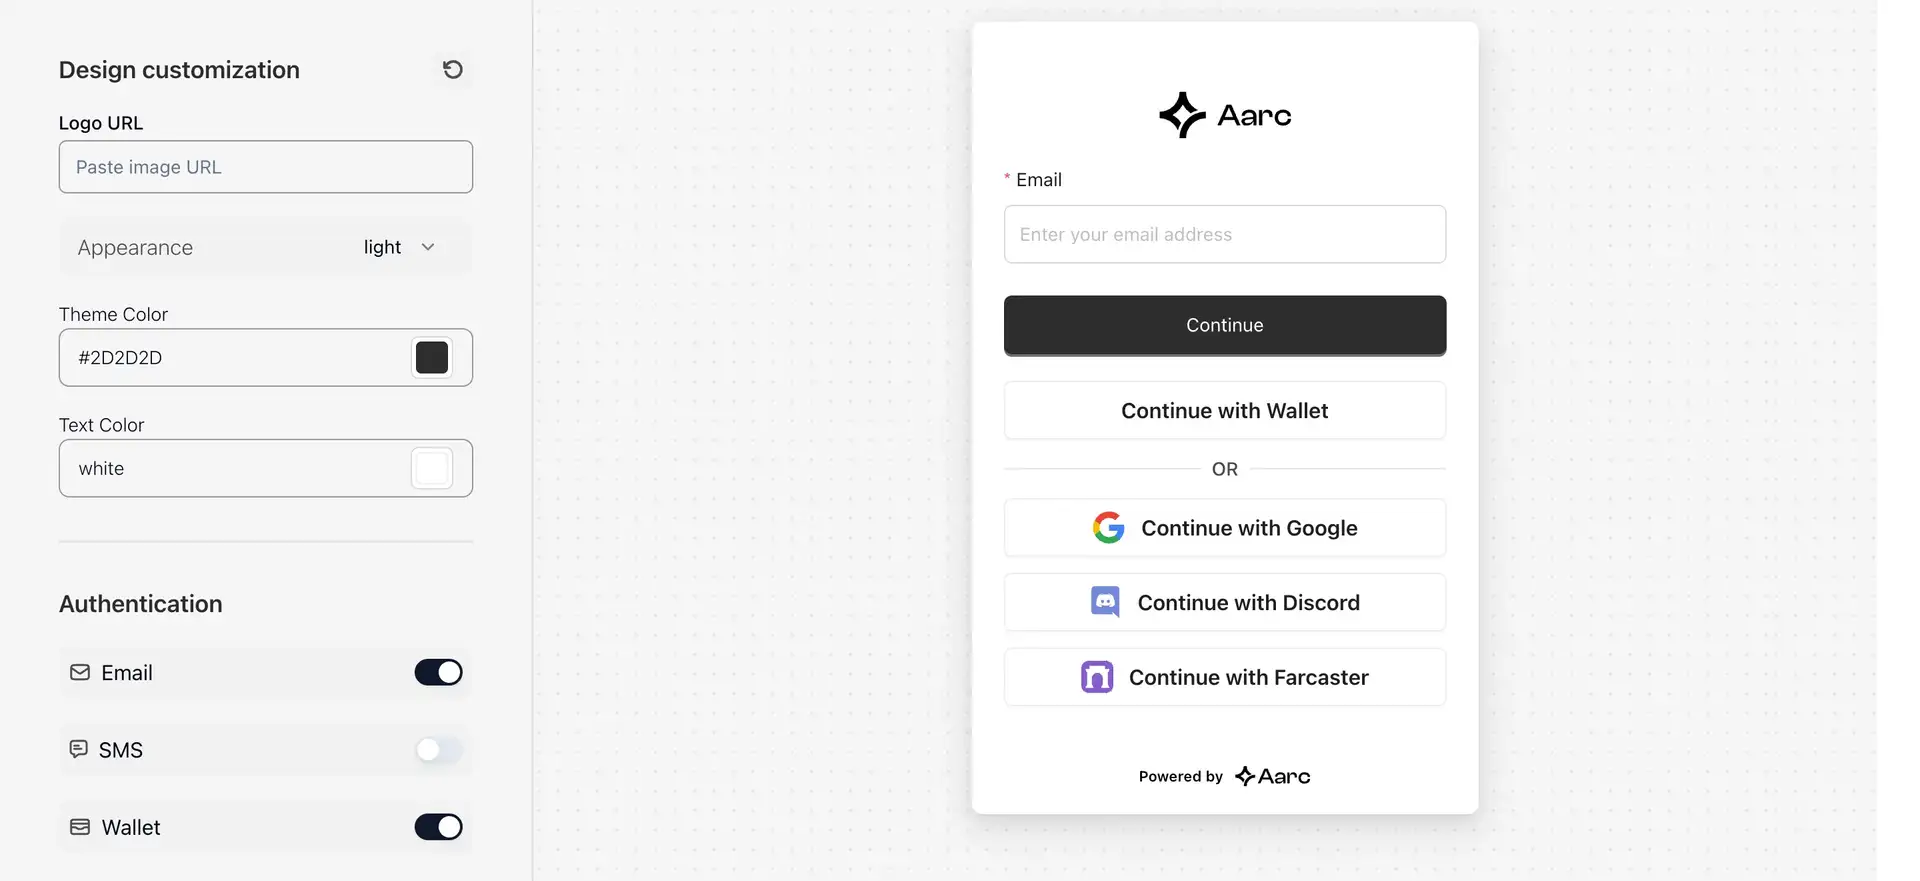The width and height of the screenshot is (1920, 881).
Task: Click the dark Continue button
Action: pos(1225,325)
